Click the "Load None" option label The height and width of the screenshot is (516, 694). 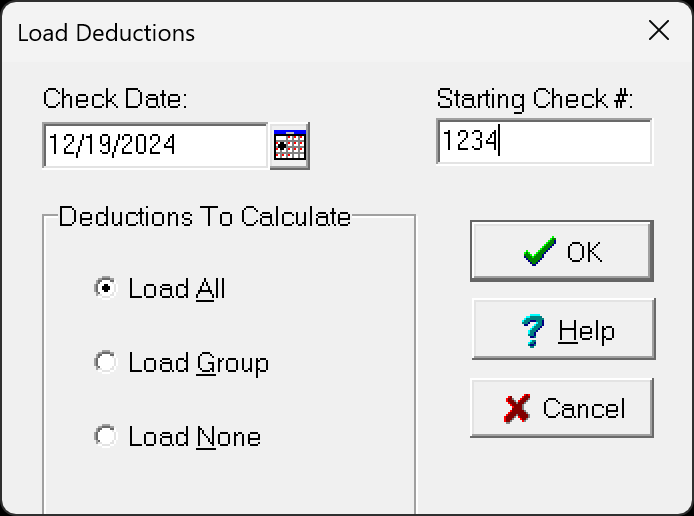click(x=195, y=437)
